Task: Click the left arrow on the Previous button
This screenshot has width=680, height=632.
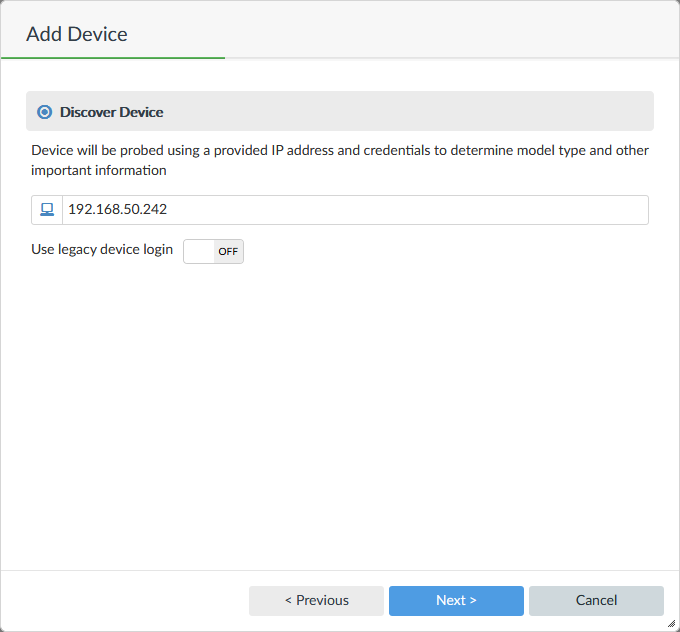Action: (x=289, y=600)
